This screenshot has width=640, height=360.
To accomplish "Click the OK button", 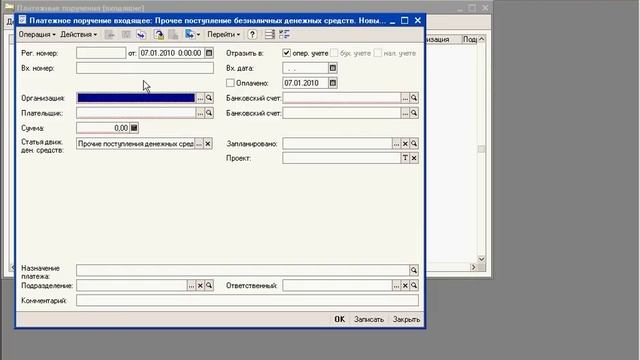I will click(x=340, y=319).
